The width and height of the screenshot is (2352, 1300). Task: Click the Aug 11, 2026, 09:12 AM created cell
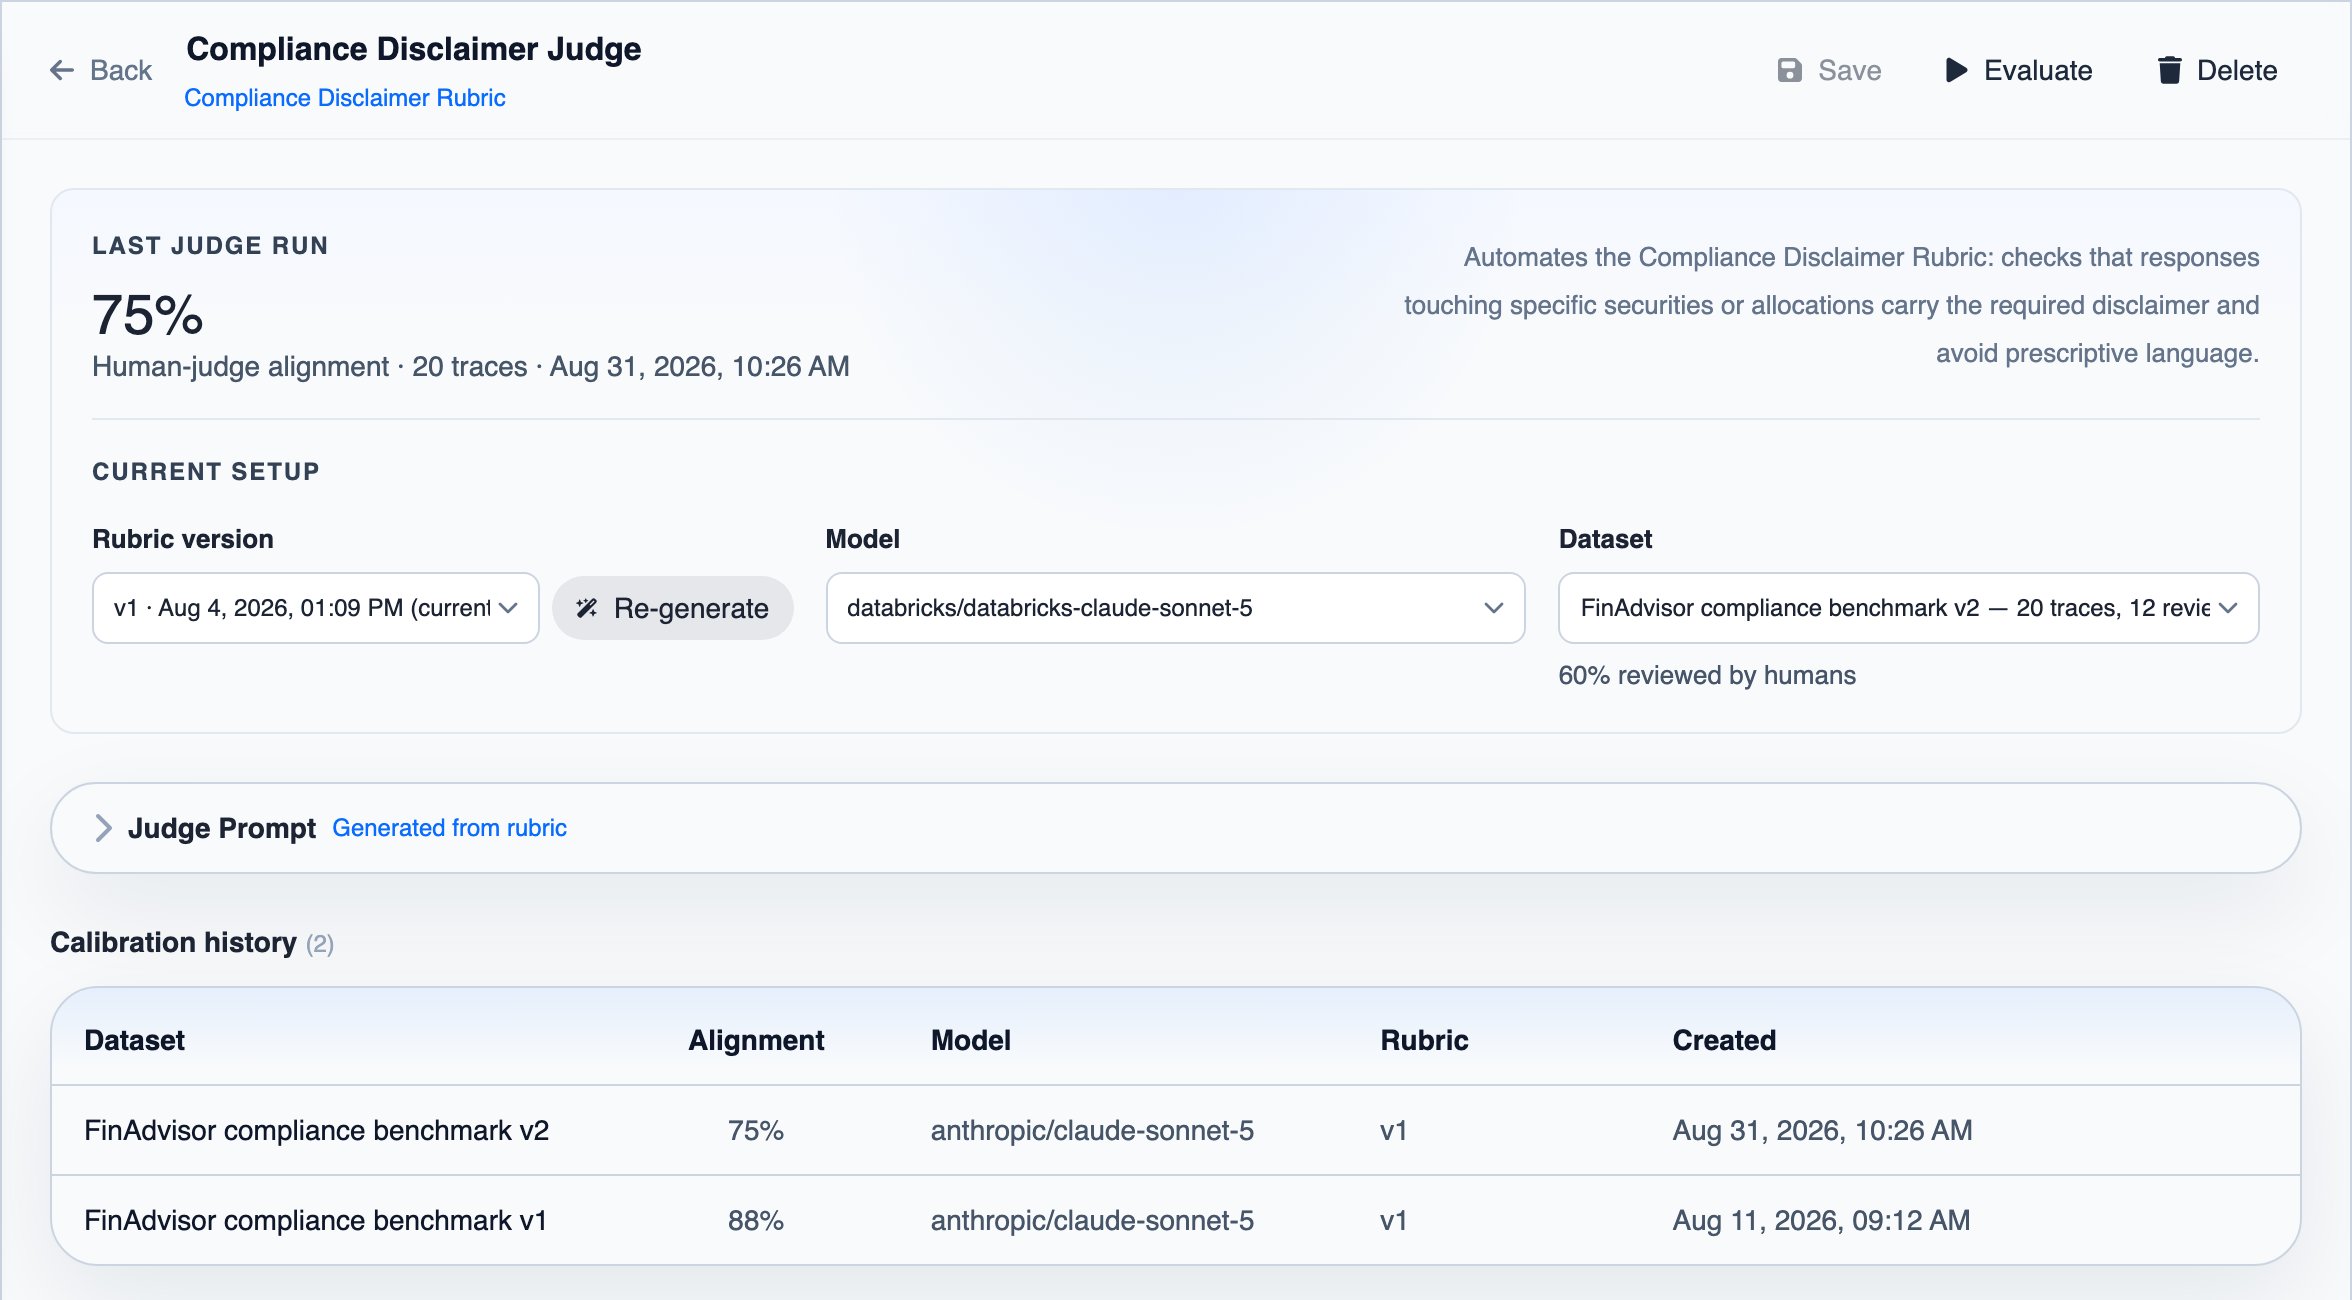click(1821, 1220)
